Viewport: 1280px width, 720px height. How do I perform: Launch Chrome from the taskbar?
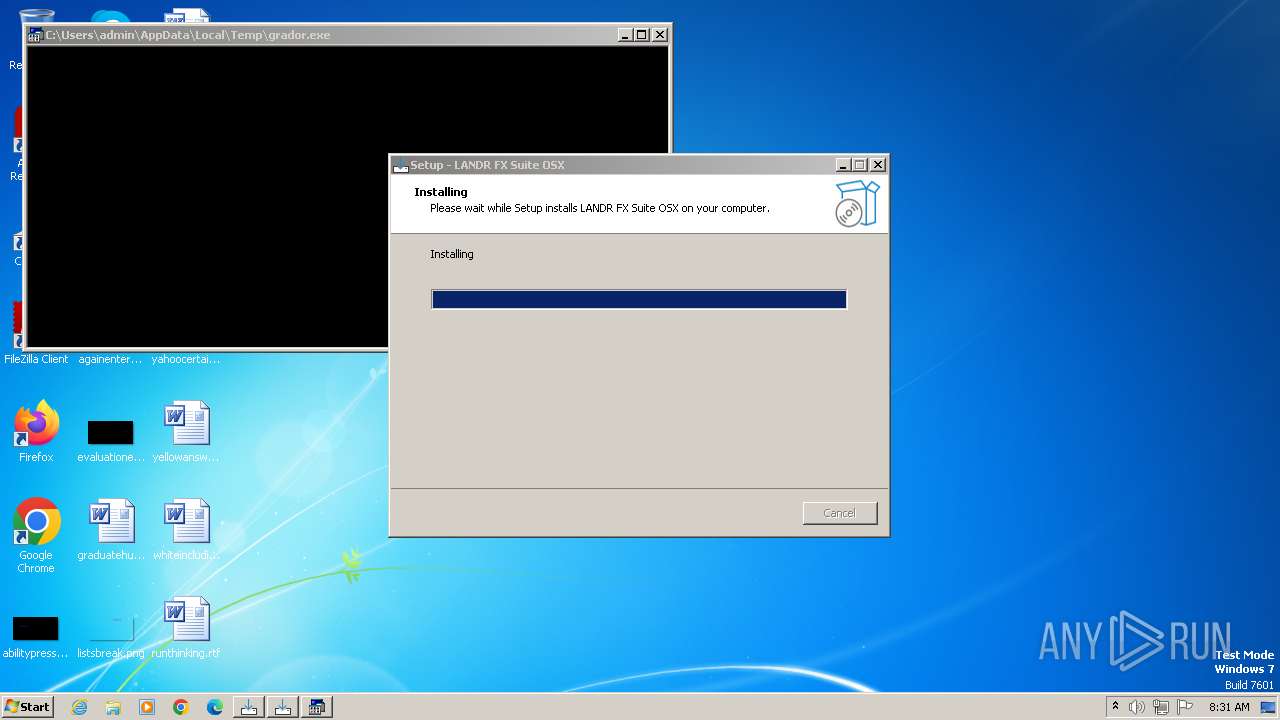tap(181, 707)
